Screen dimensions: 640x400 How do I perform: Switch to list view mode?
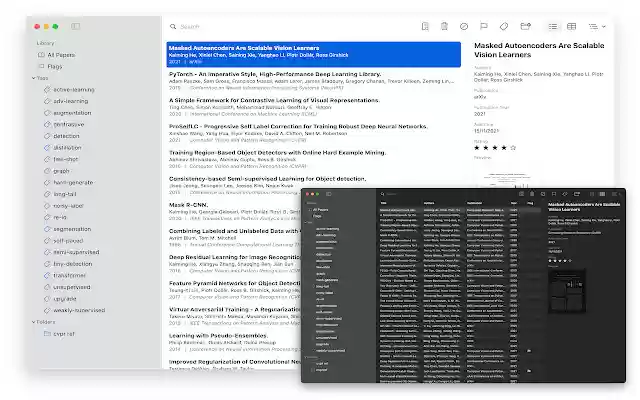553,27
